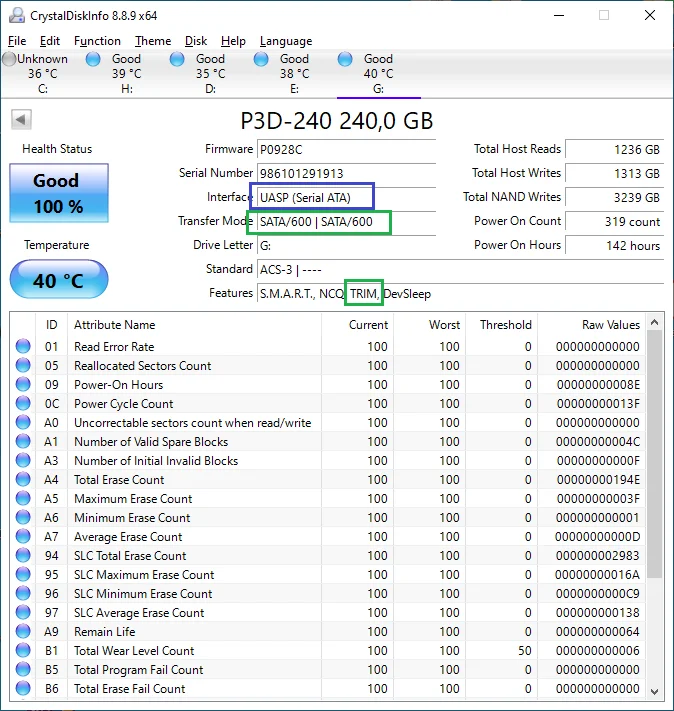Click the raw value 00000000194E

598,479
